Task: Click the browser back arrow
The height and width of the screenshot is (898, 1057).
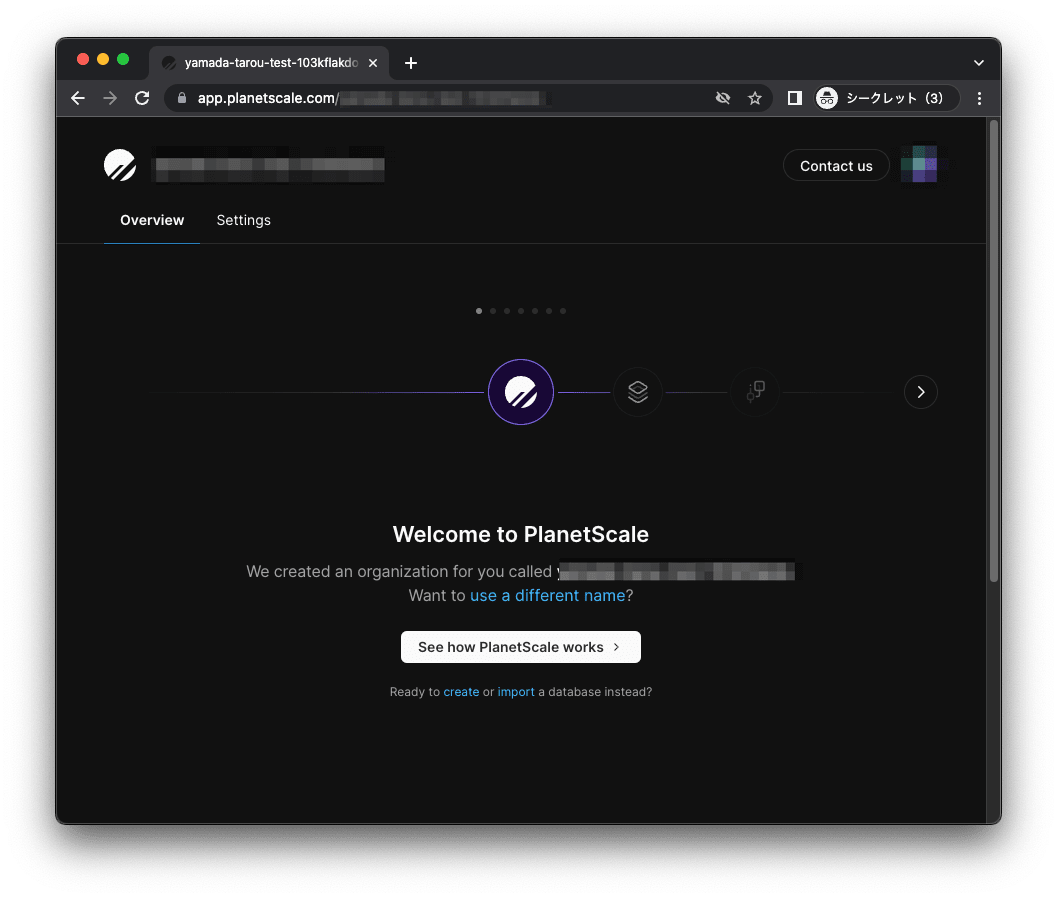Action: tap(78, 98)
